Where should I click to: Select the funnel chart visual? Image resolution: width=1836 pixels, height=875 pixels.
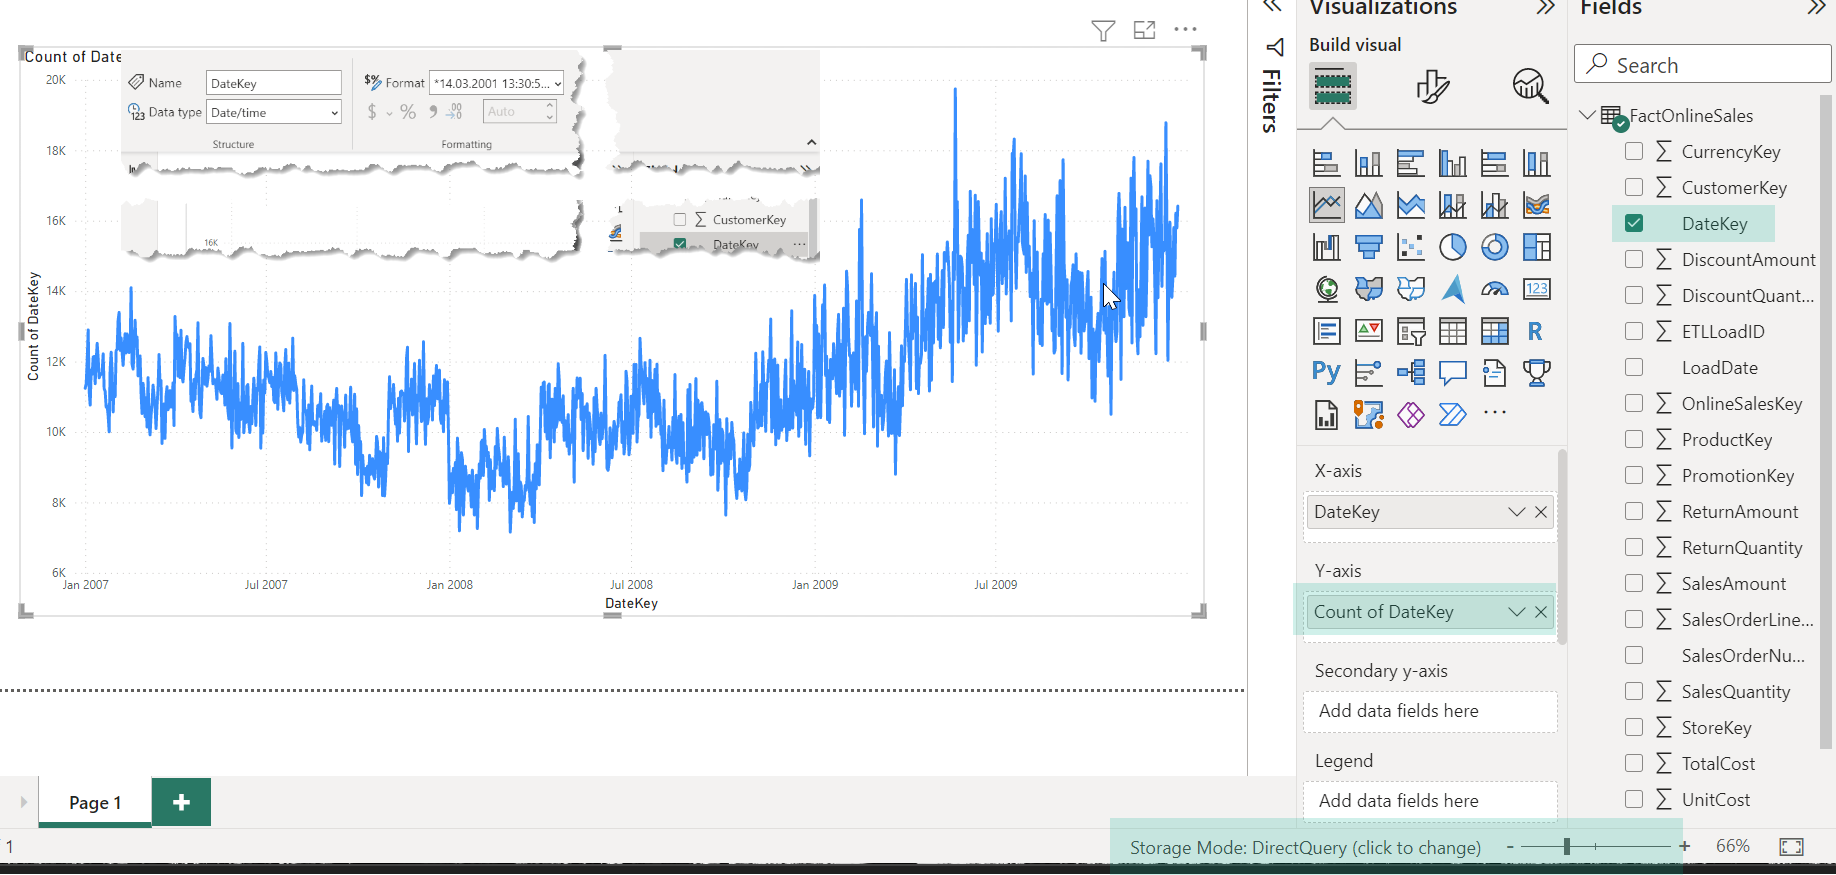(x=1369, y=247)
